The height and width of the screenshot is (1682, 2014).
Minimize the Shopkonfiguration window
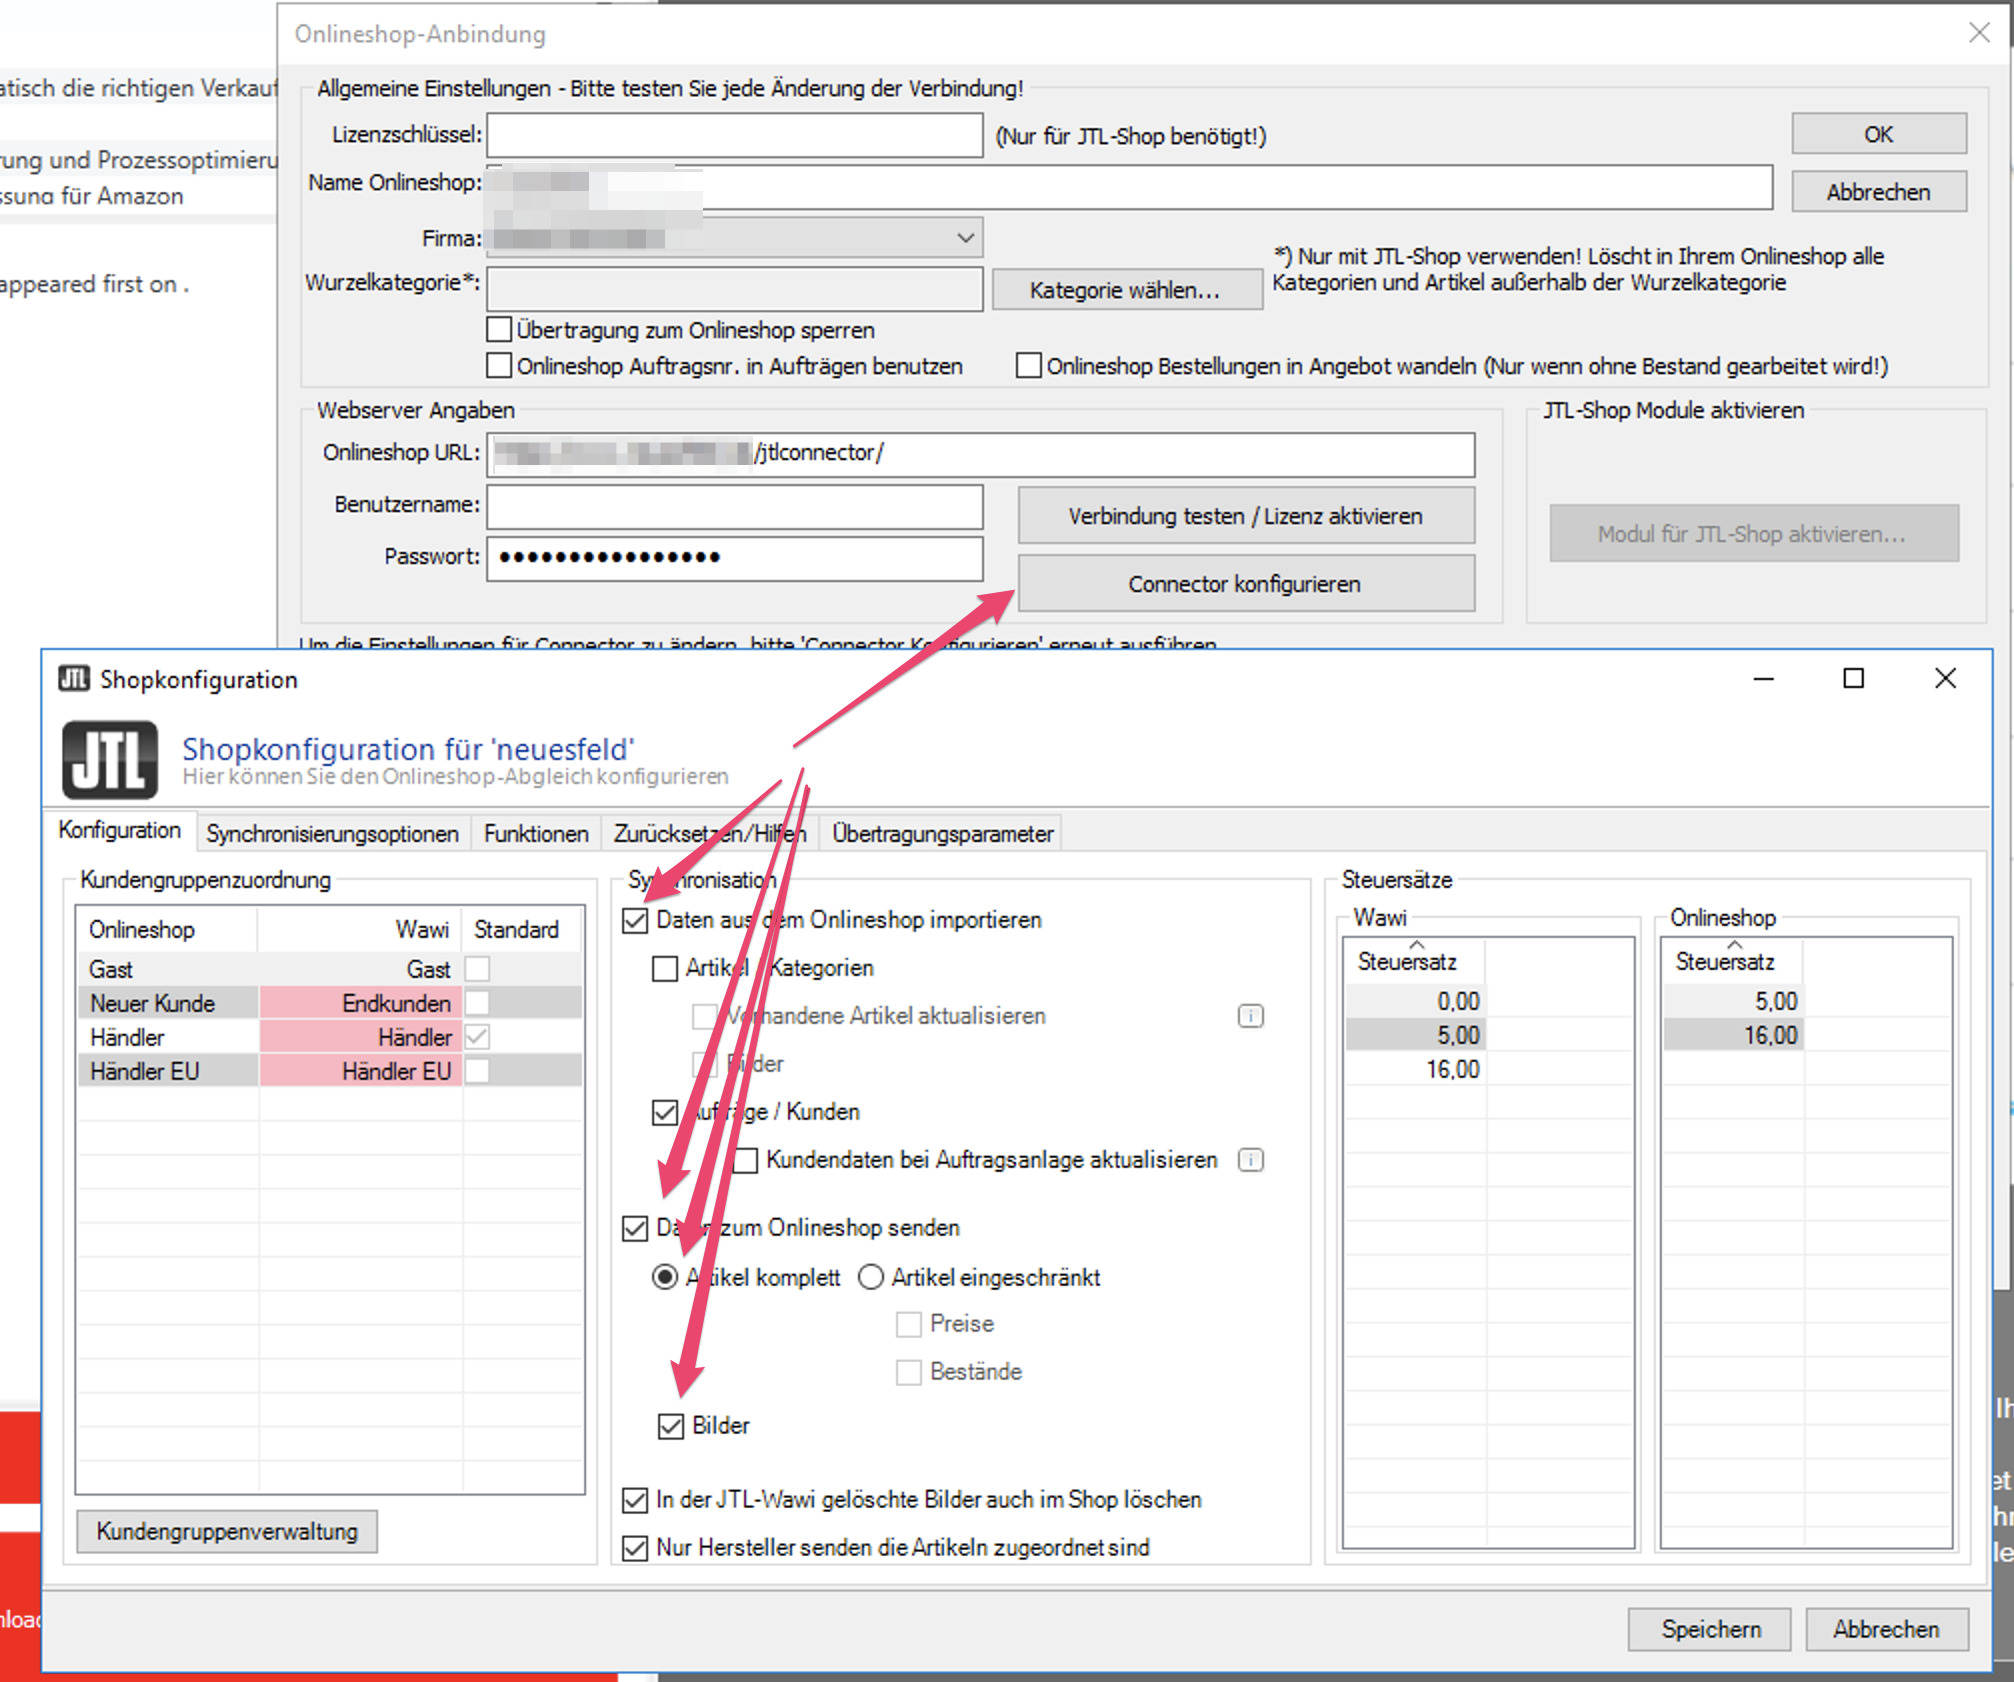pyautogui.click(x=1763, y=679)
